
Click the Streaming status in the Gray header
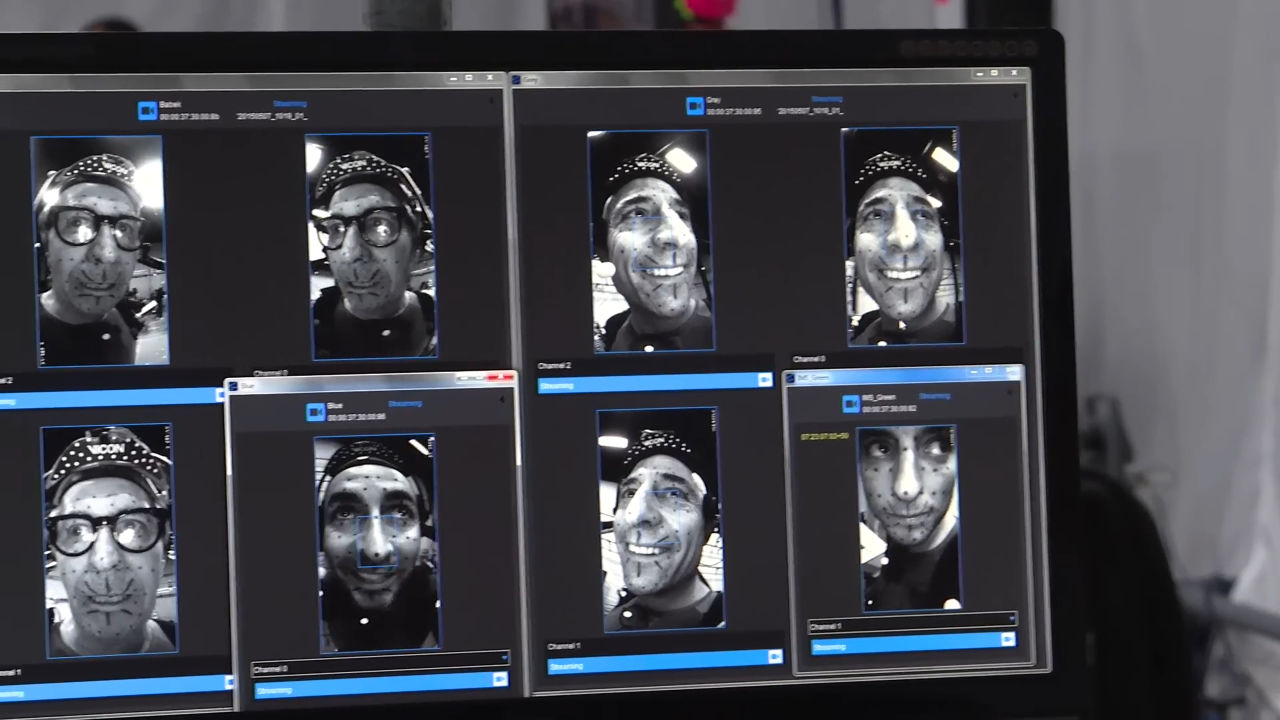coord(827,100)
